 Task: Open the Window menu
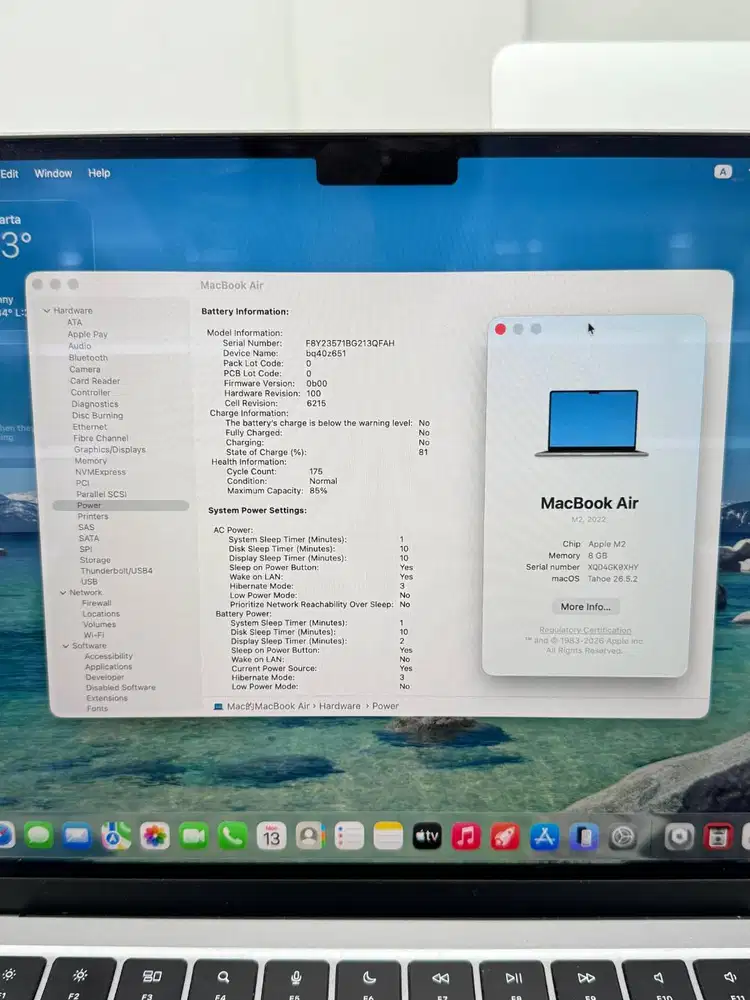(x=53, y=173)
